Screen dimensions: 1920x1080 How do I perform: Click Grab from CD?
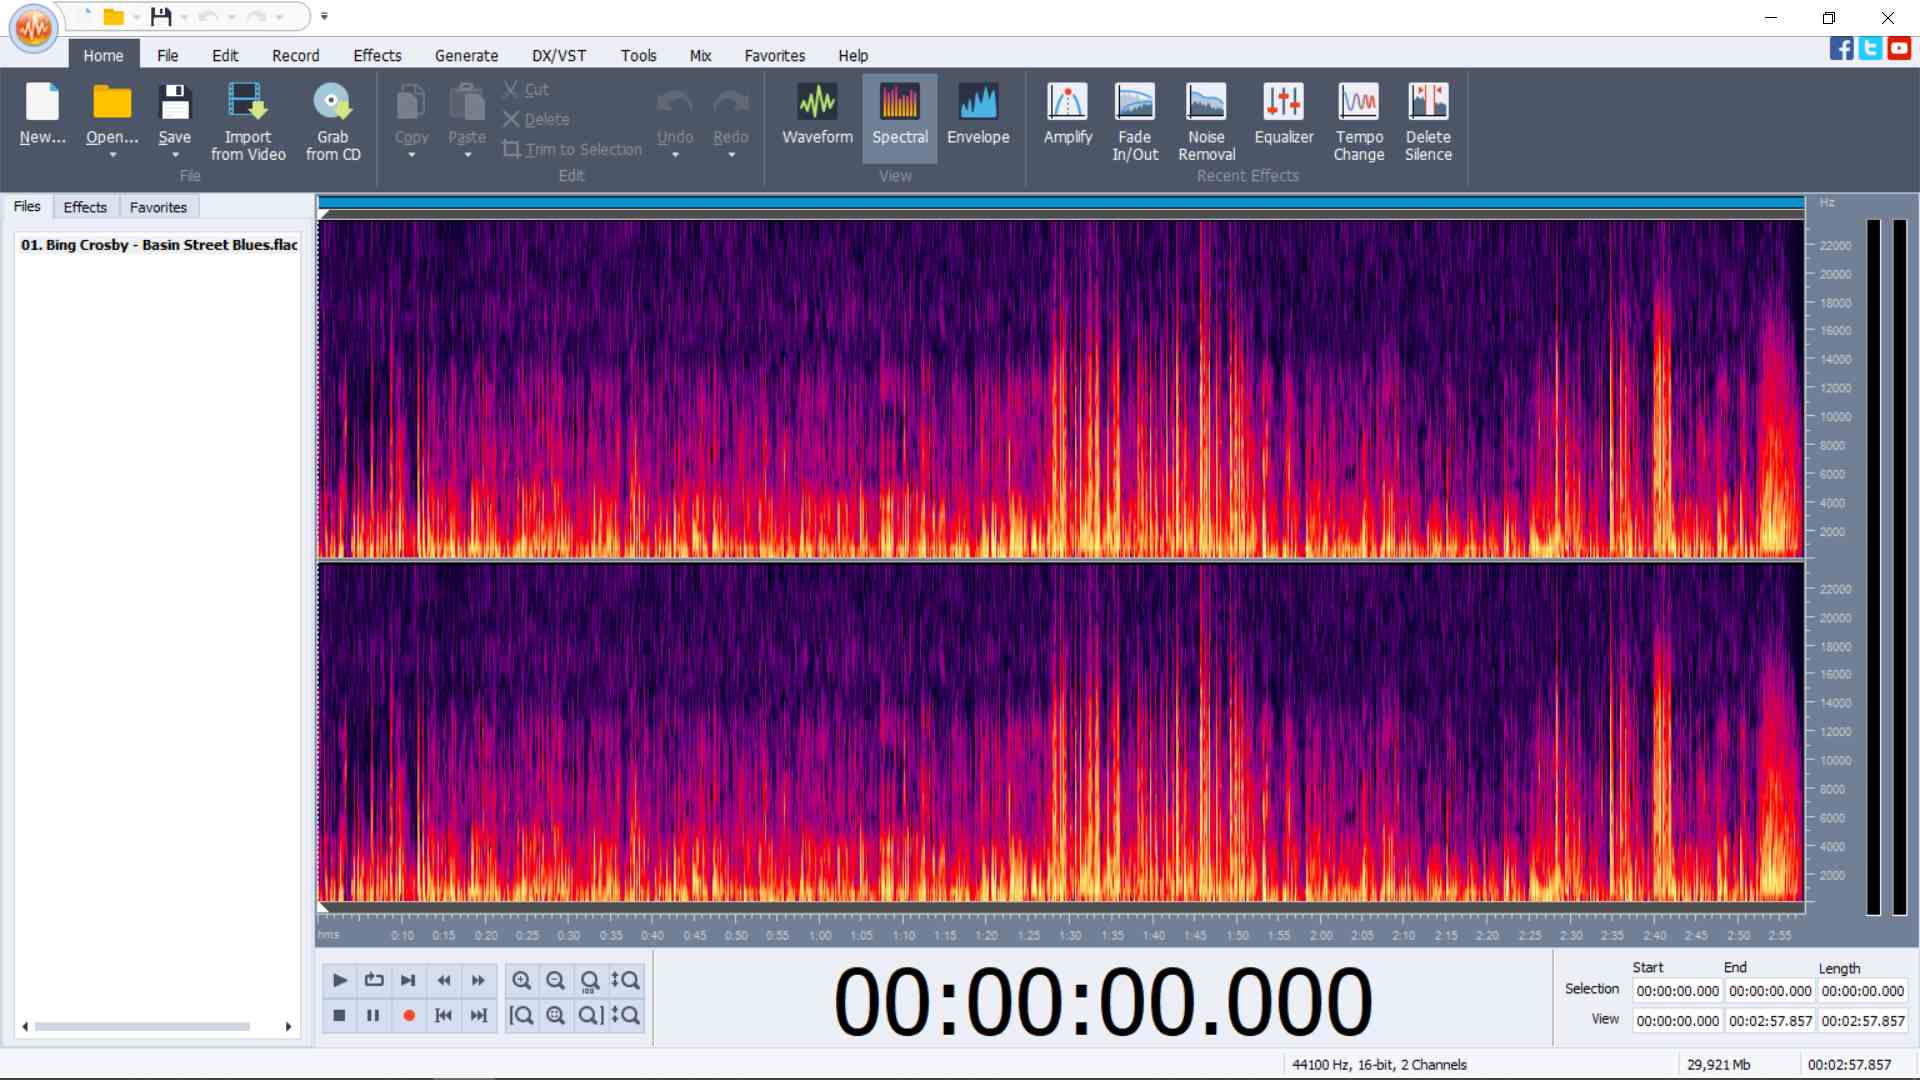(333, 122)
